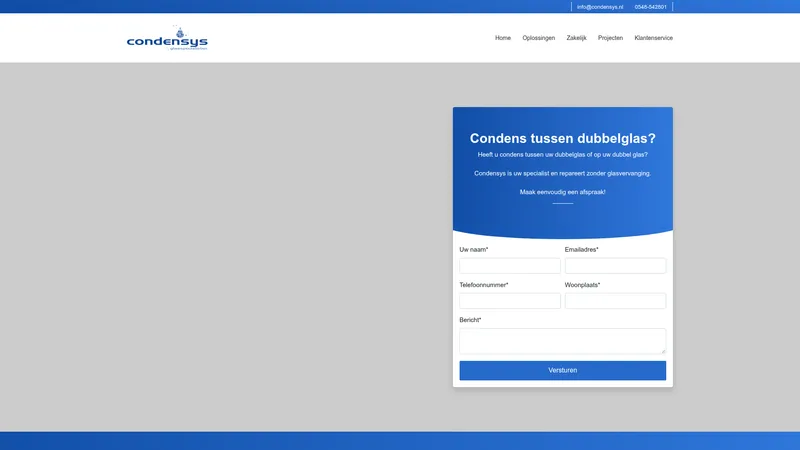
Task: Focus the Telefoonnummer input field
Action: (x=510, y=301)
